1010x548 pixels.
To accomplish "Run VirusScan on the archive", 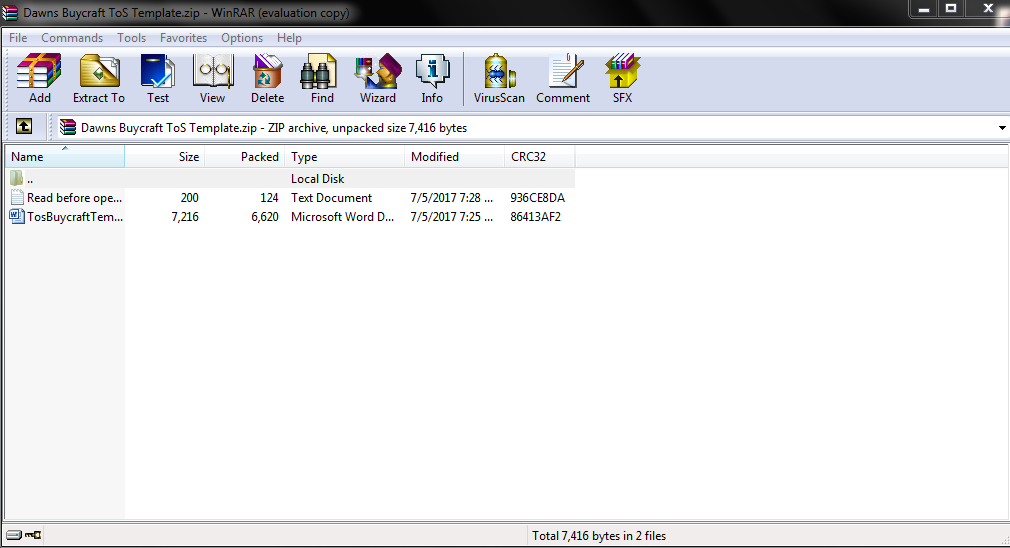I will click(499, 79).
